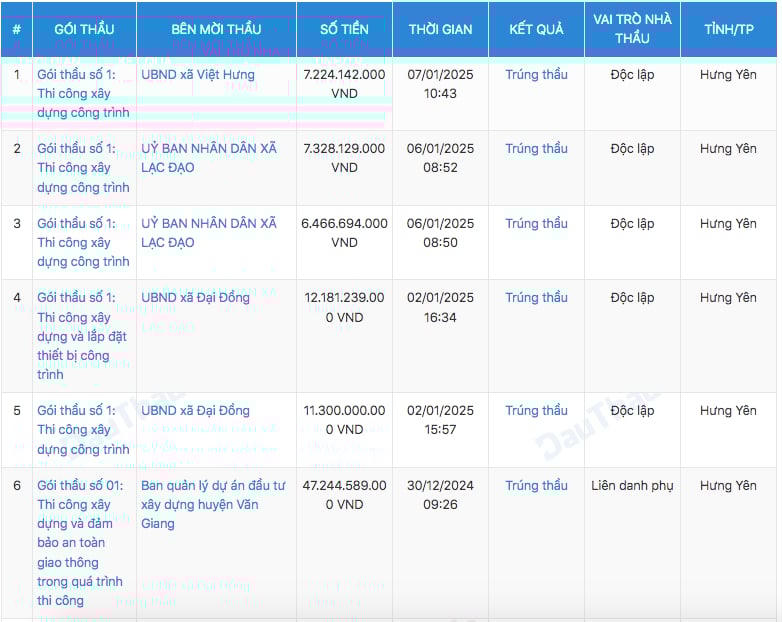Viewport: 782px width, 622px height.
Task: Click the VAI TRÒ NHÀ THẦU column header
Action: [x=632, y=29]
